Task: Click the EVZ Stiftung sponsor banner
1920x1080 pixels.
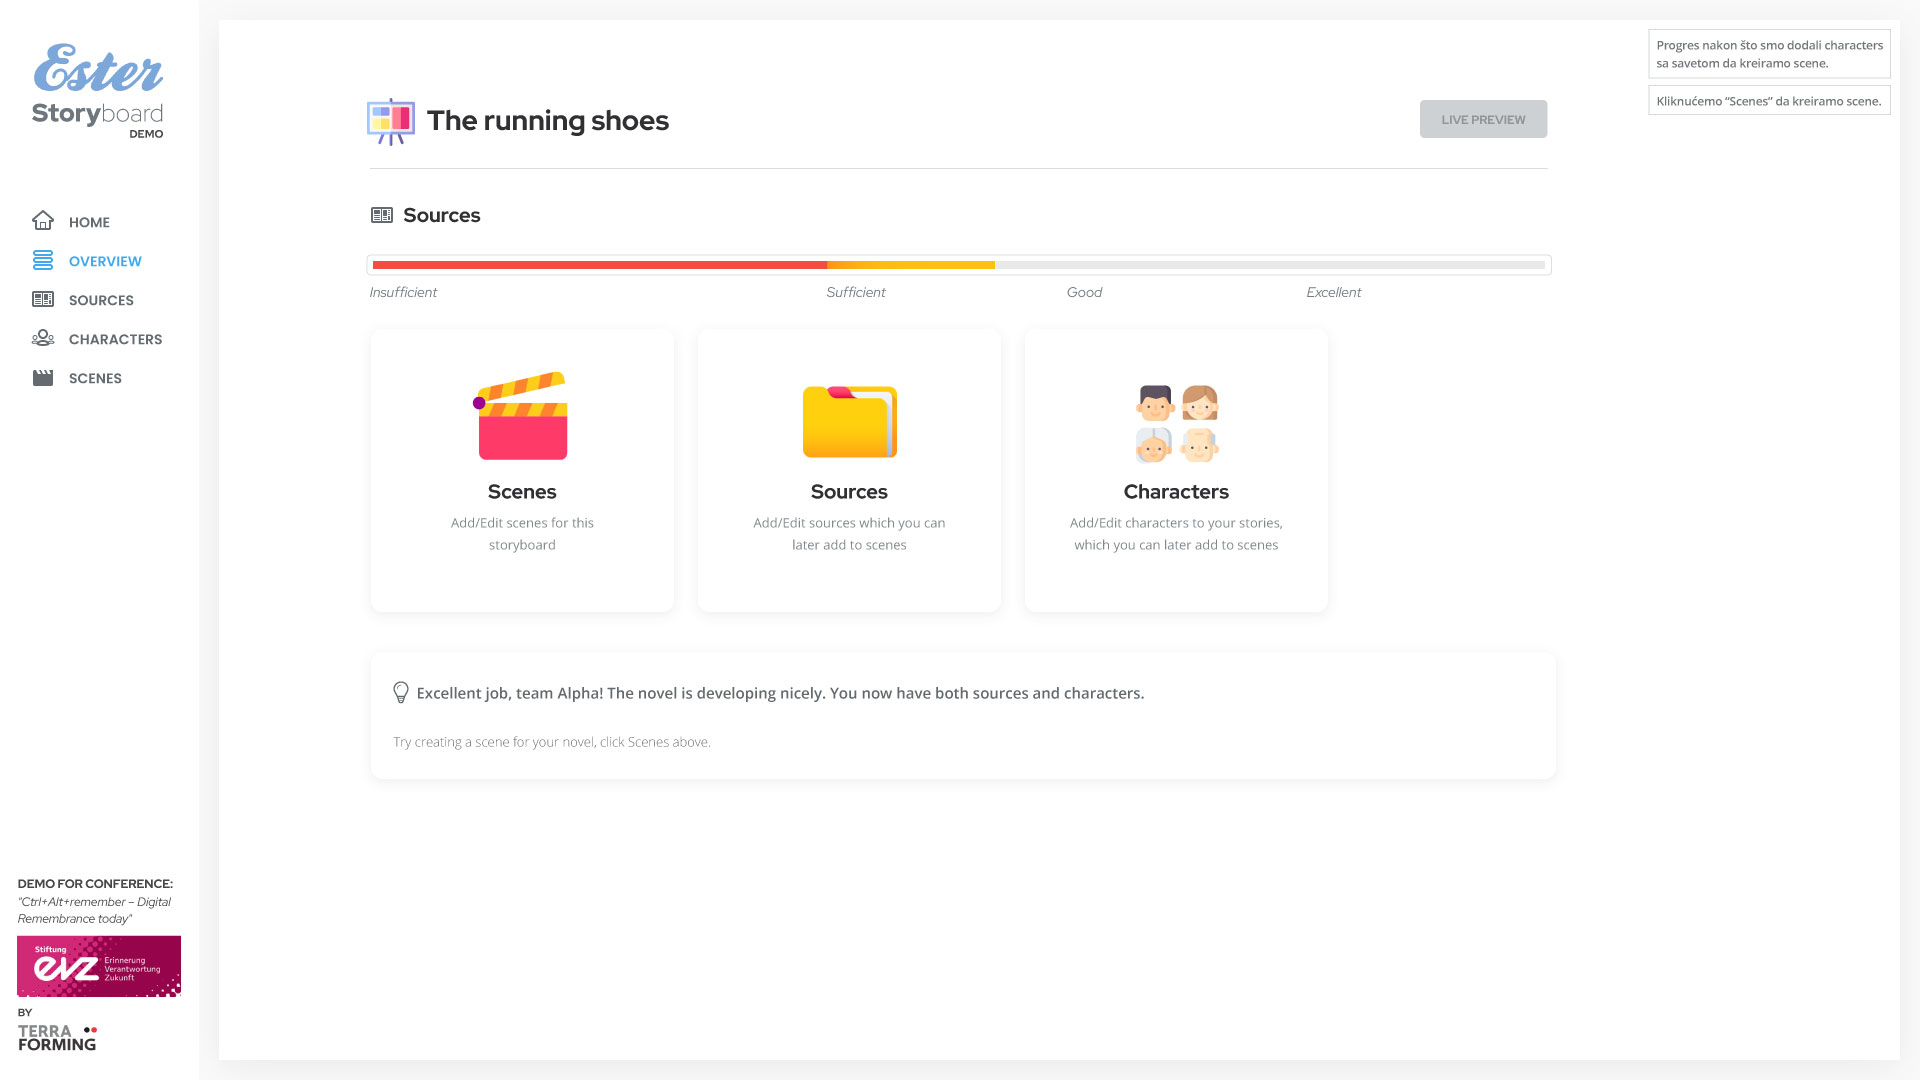Action: pos(99,966)
